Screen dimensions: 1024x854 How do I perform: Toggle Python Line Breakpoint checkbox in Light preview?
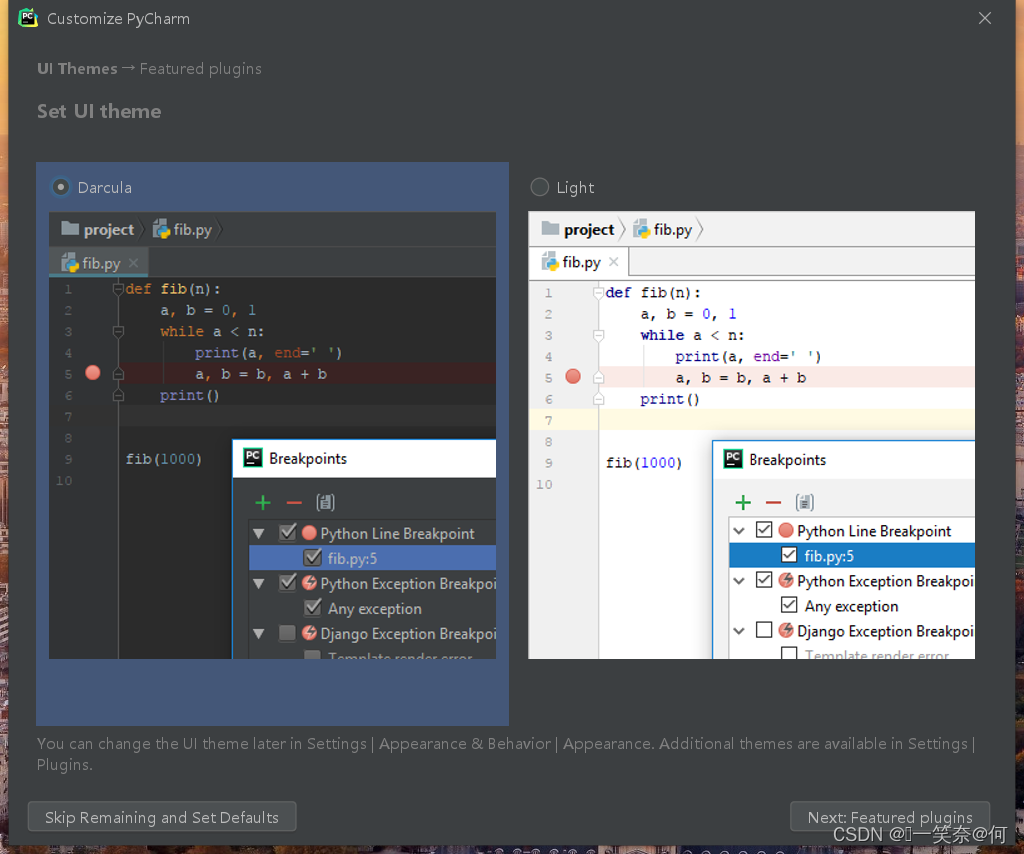764,530
